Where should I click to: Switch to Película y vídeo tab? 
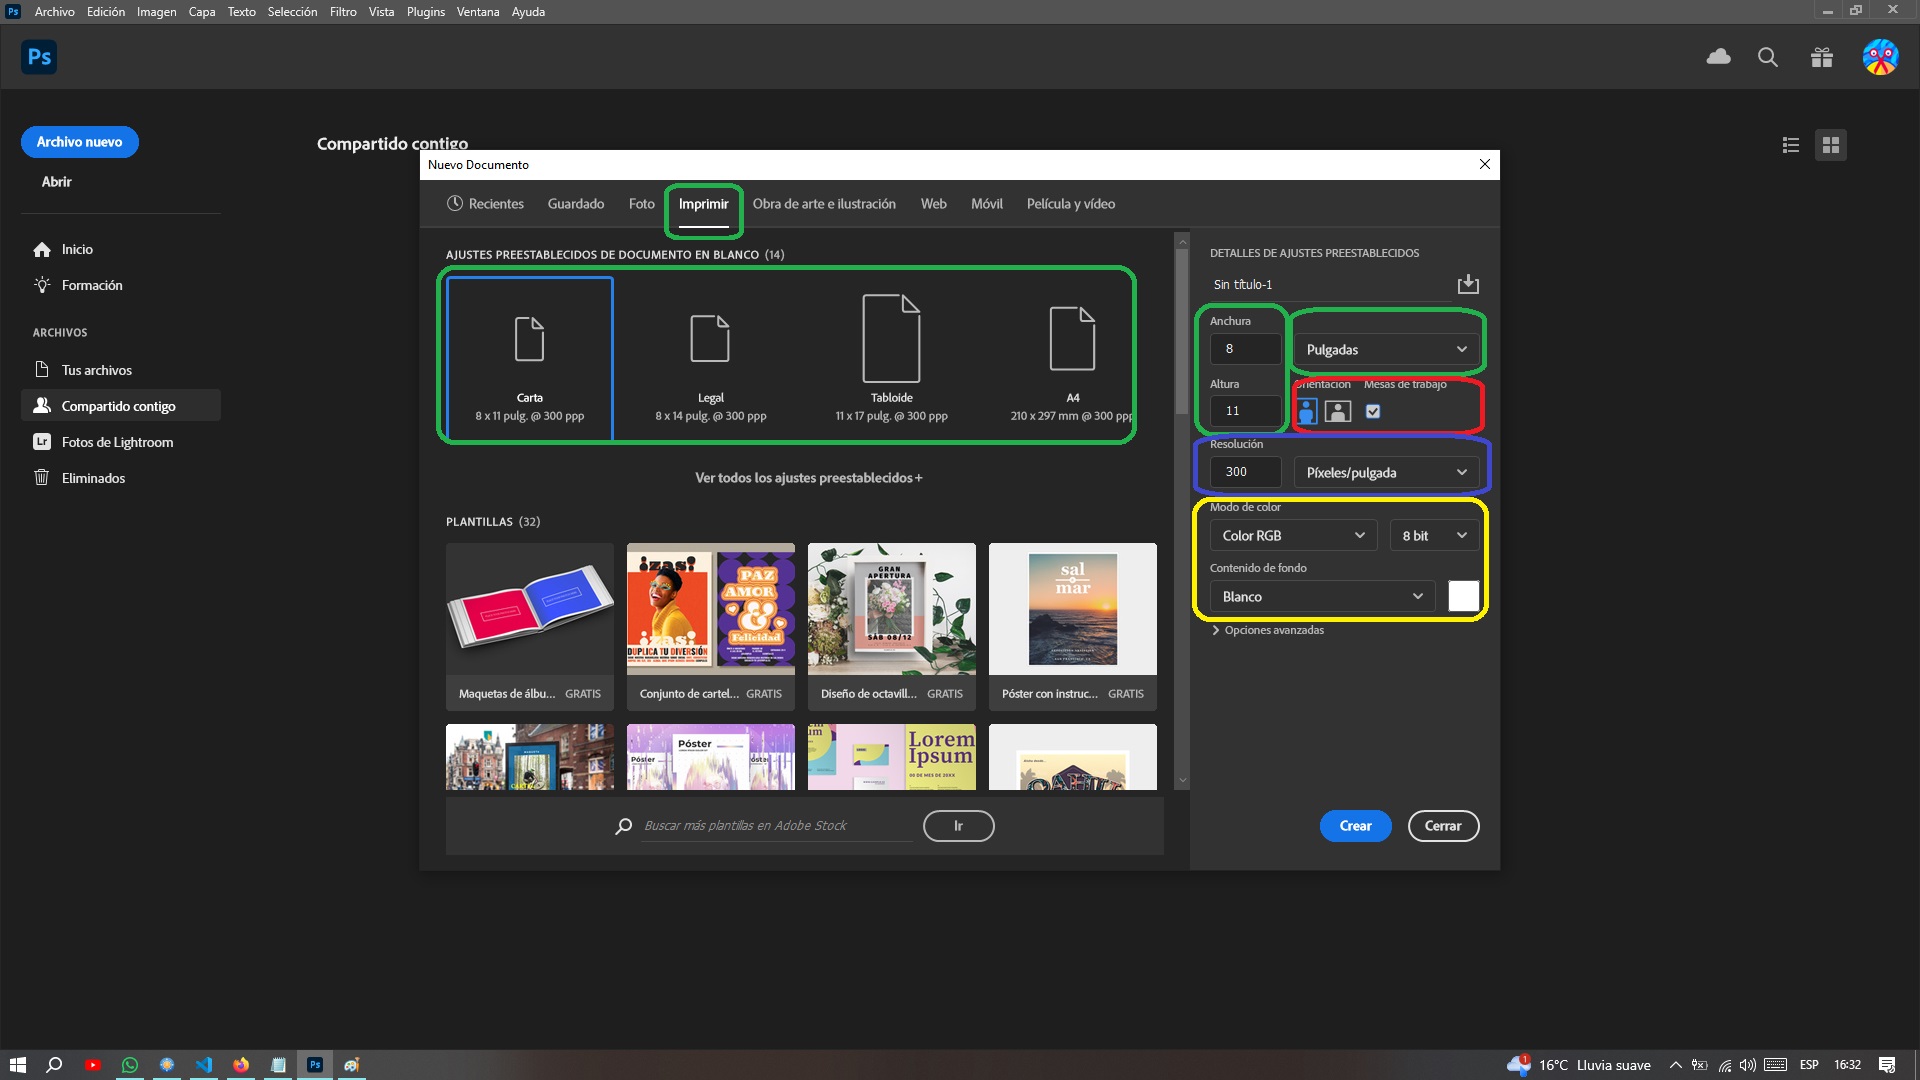[1071, 203]
